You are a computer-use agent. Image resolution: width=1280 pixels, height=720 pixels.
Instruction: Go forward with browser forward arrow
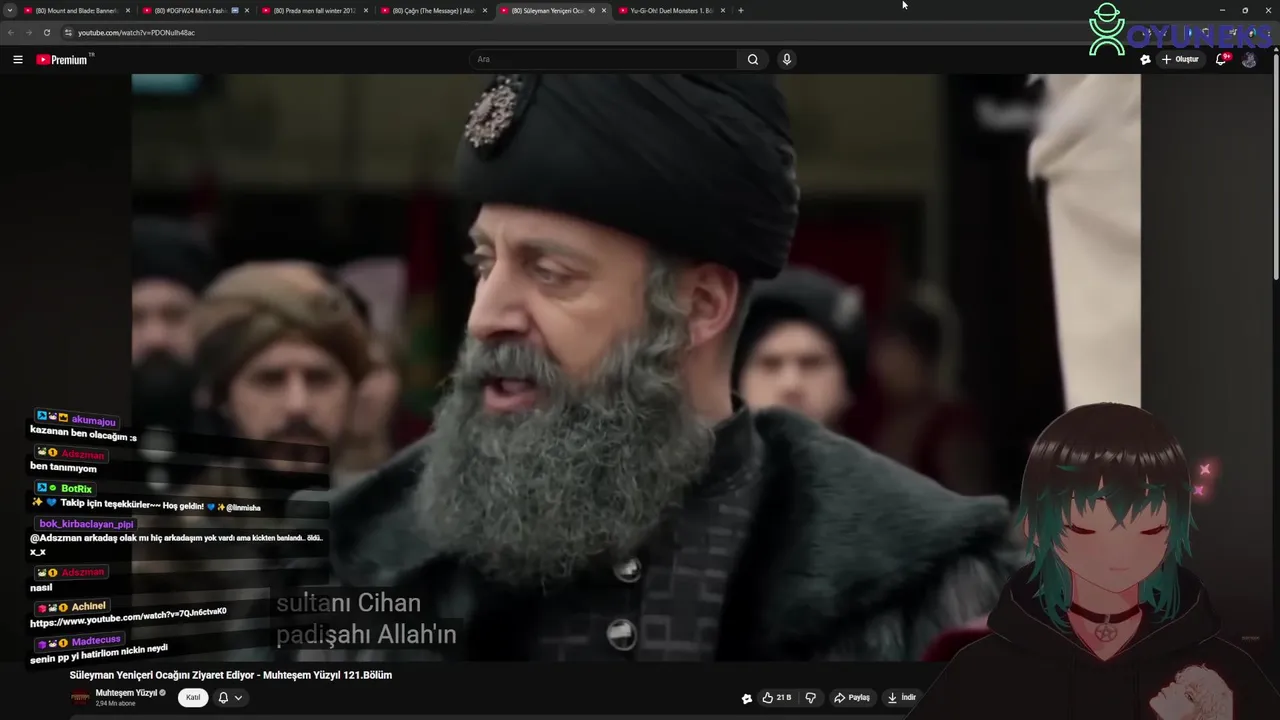coord(28,32)
